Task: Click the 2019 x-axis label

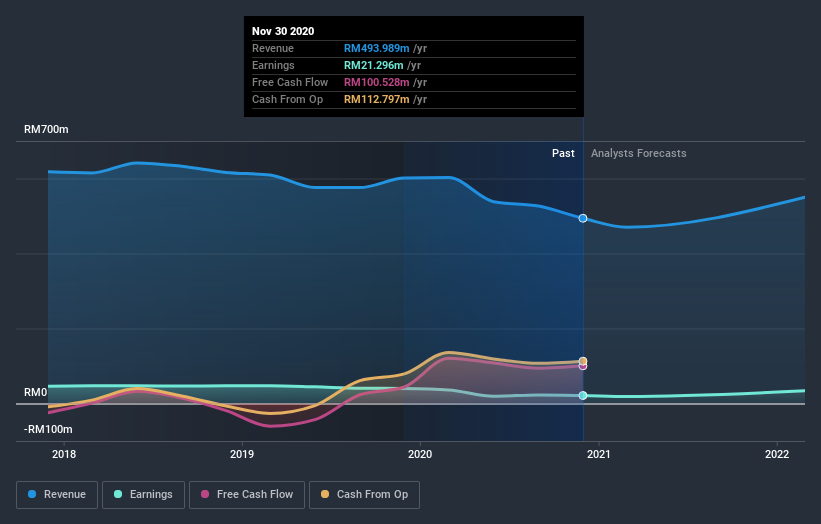Action: point(242,454)
